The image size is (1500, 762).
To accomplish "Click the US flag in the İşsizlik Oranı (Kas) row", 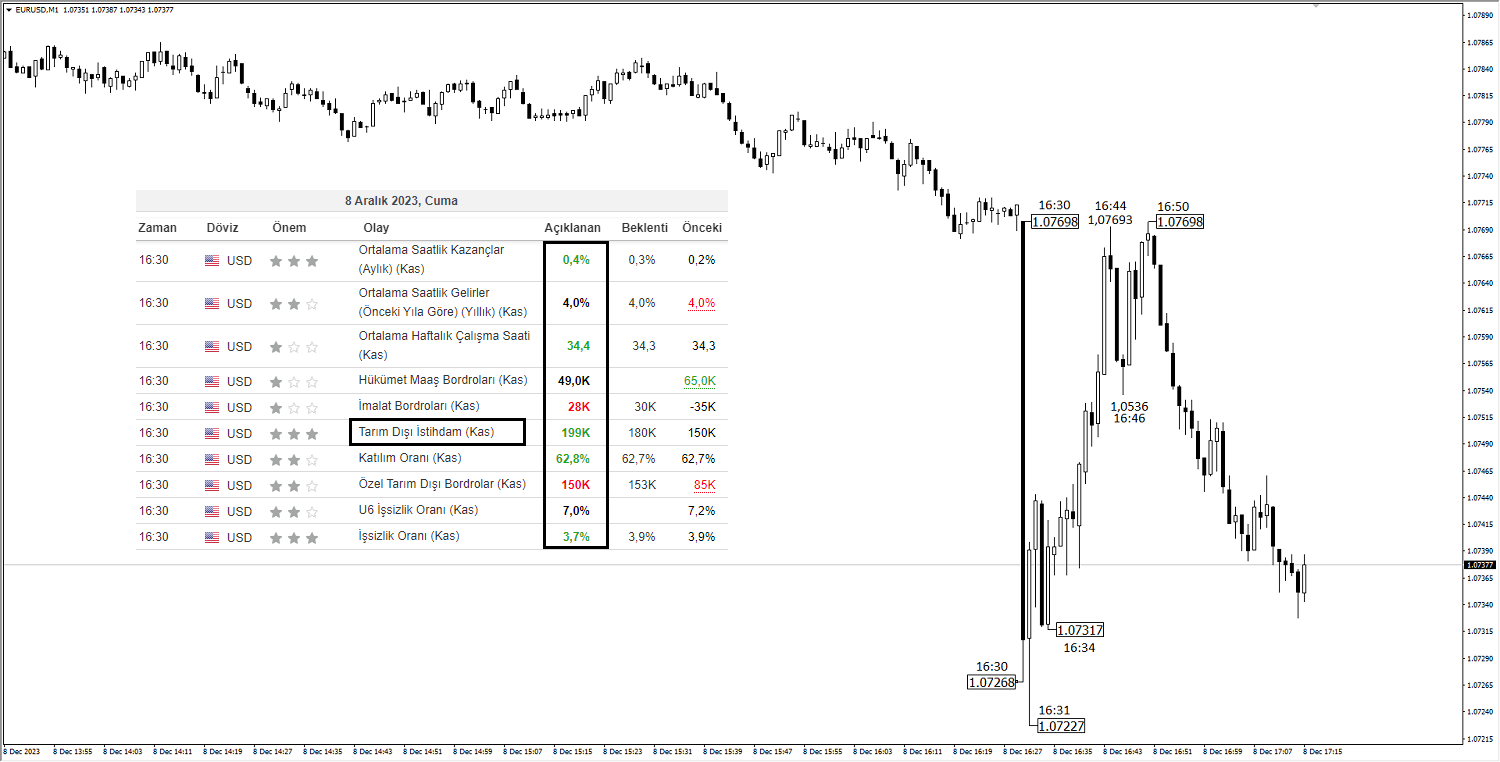I will (x=212, y=538).
